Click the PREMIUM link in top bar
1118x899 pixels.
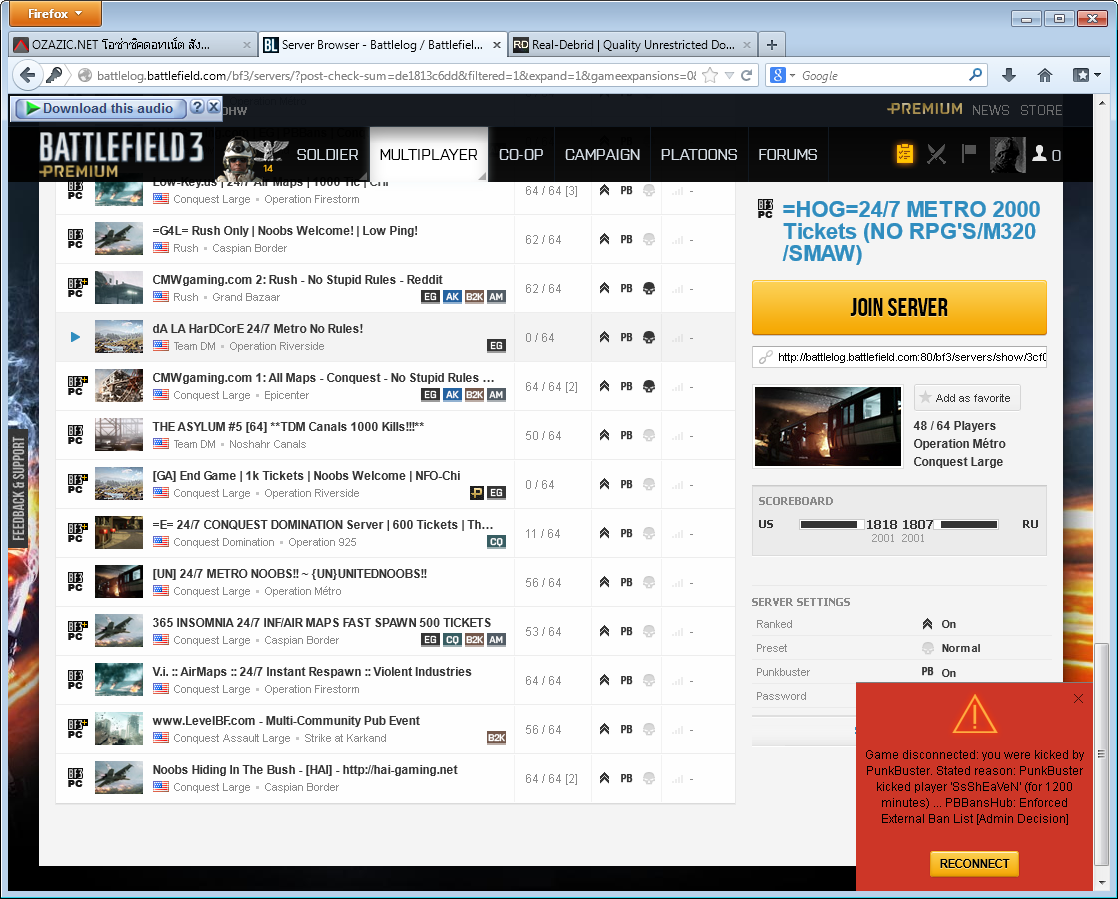pyautogui.click(x=925, y=109)
